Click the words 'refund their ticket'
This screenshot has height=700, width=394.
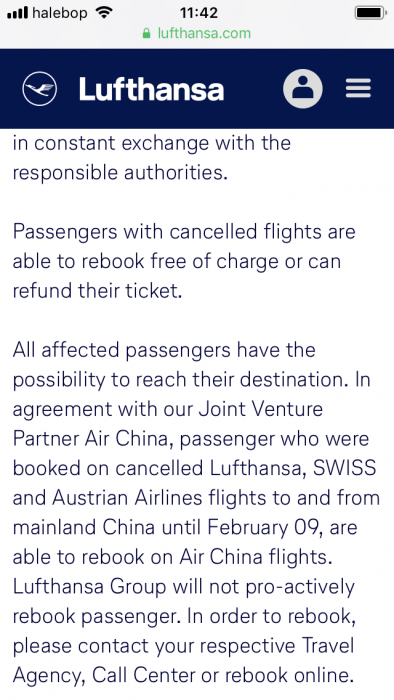tap(96, 291)
